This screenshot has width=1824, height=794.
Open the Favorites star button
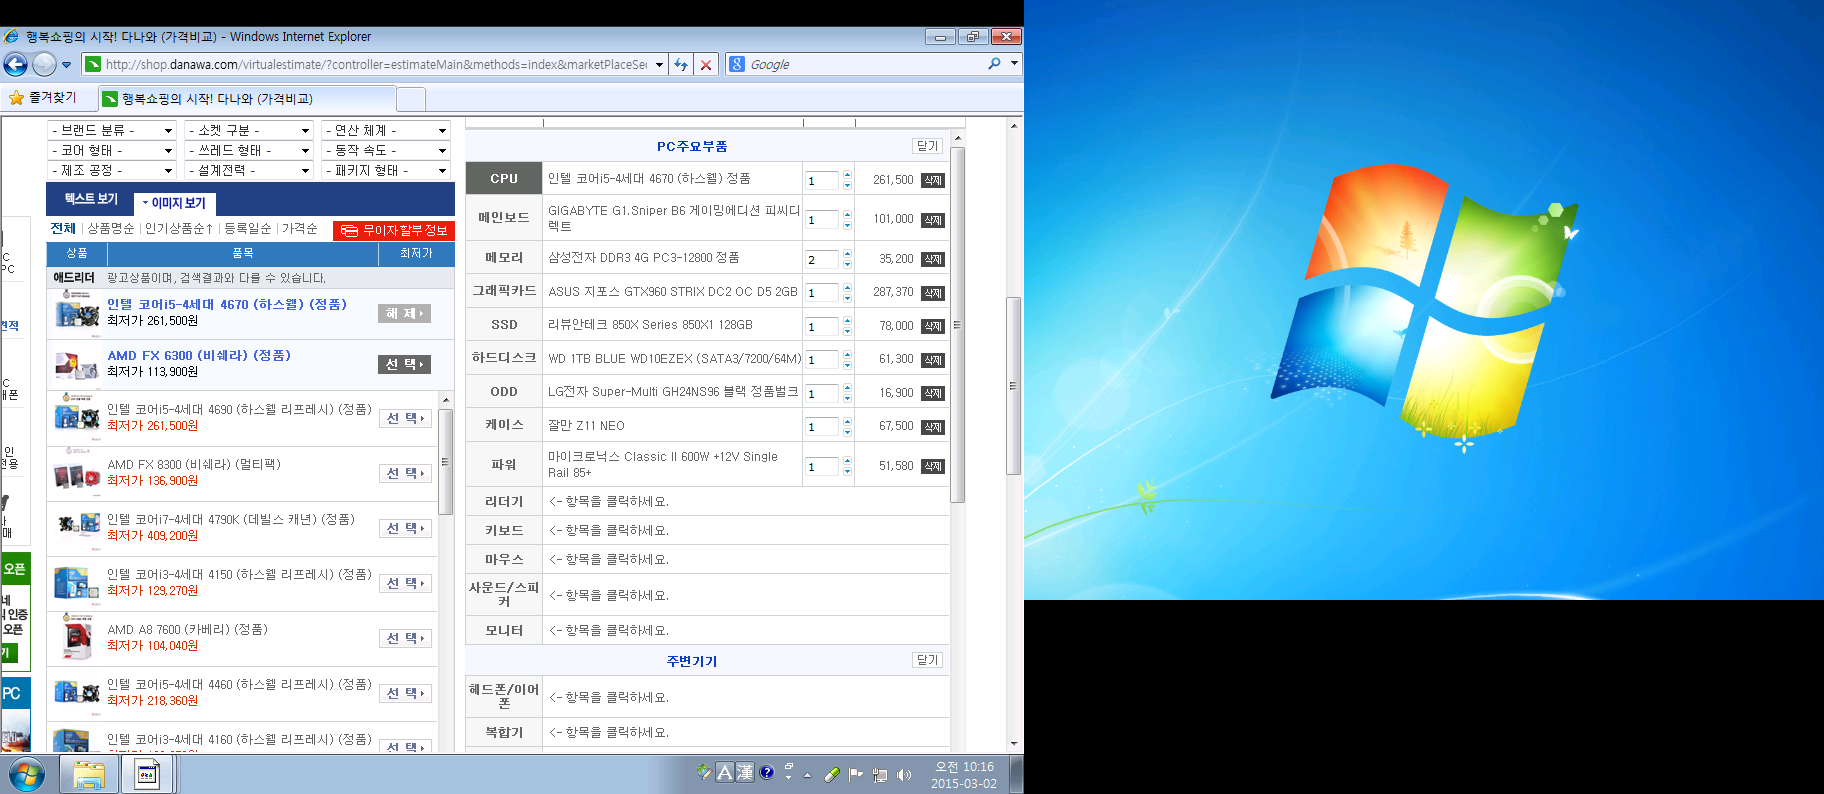tap(43, 98)
